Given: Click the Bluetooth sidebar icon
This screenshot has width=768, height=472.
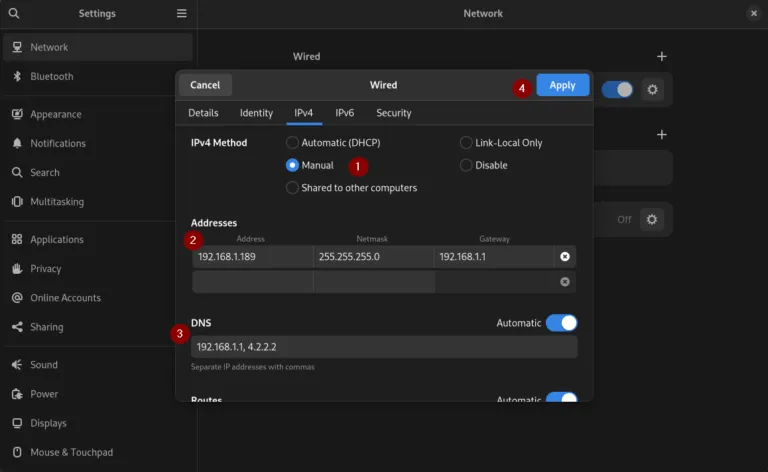Looking at the screenshot, I should tap(17, 76).
